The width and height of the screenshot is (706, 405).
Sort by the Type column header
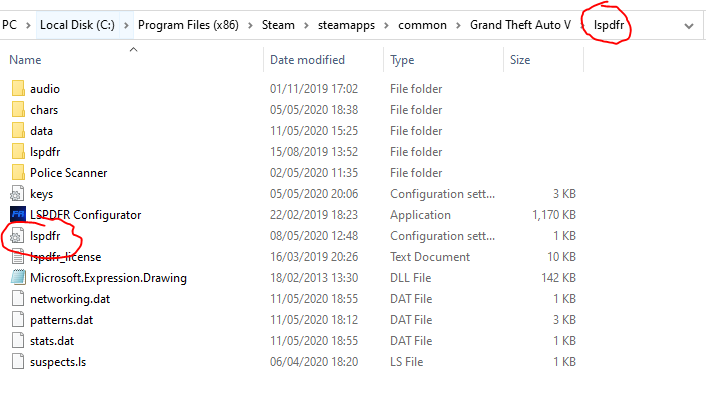tap(402, 60)
